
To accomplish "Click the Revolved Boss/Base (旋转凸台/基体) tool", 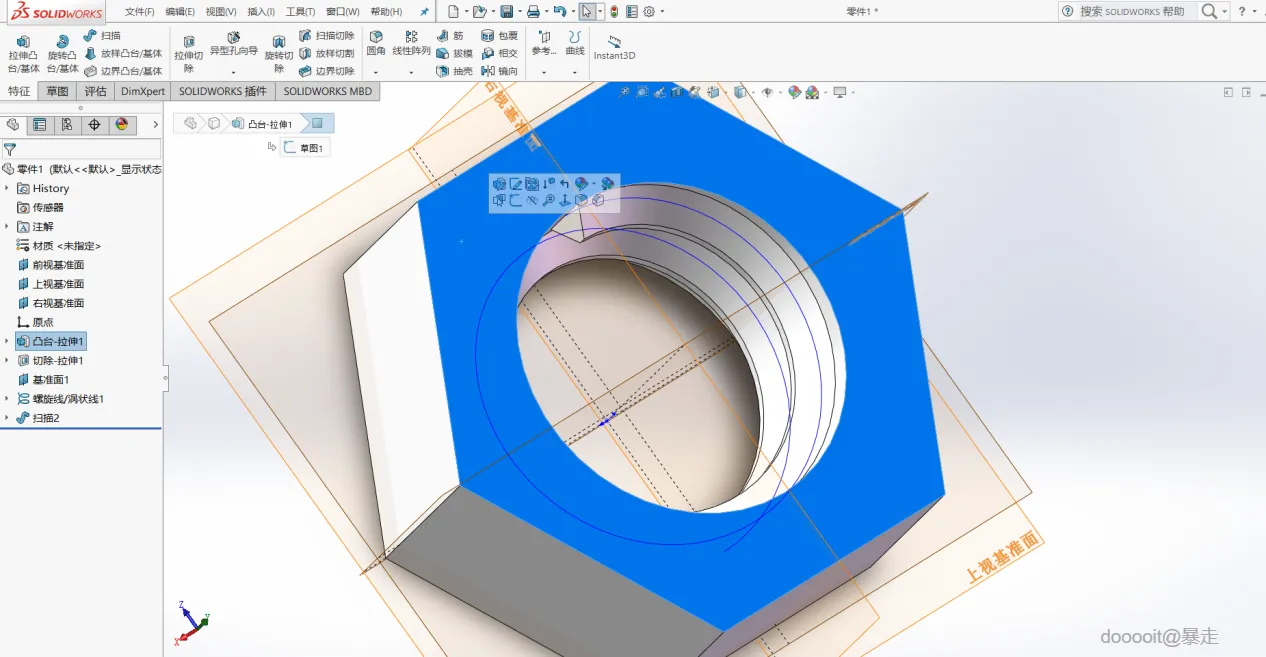I will tap(62, 54).
